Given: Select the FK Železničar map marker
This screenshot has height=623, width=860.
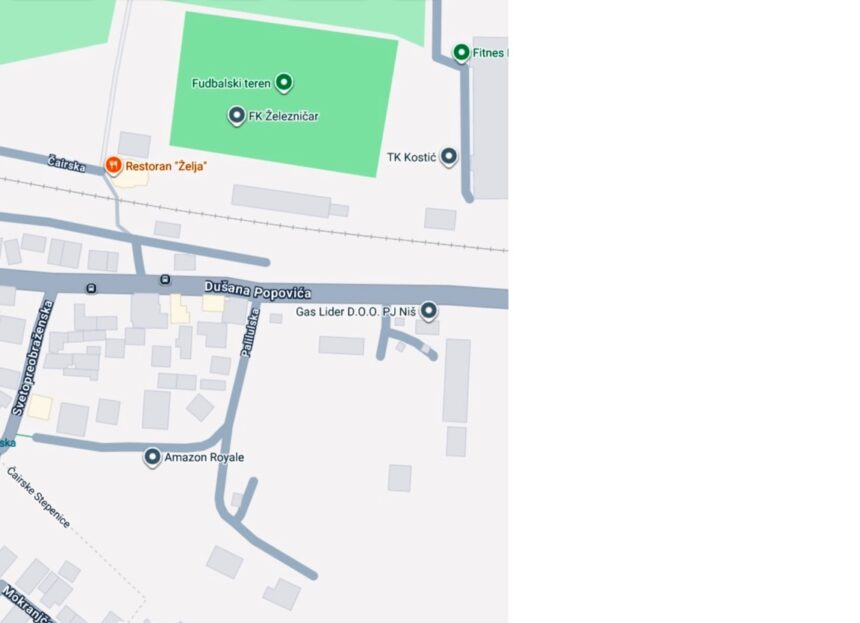Looking at the screenshot, I should 236,115.
